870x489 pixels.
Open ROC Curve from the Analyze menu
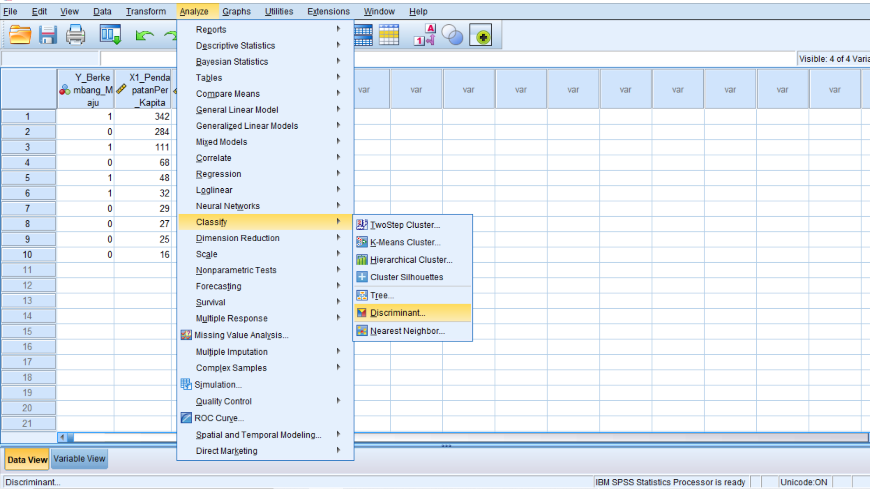[218, 418]
